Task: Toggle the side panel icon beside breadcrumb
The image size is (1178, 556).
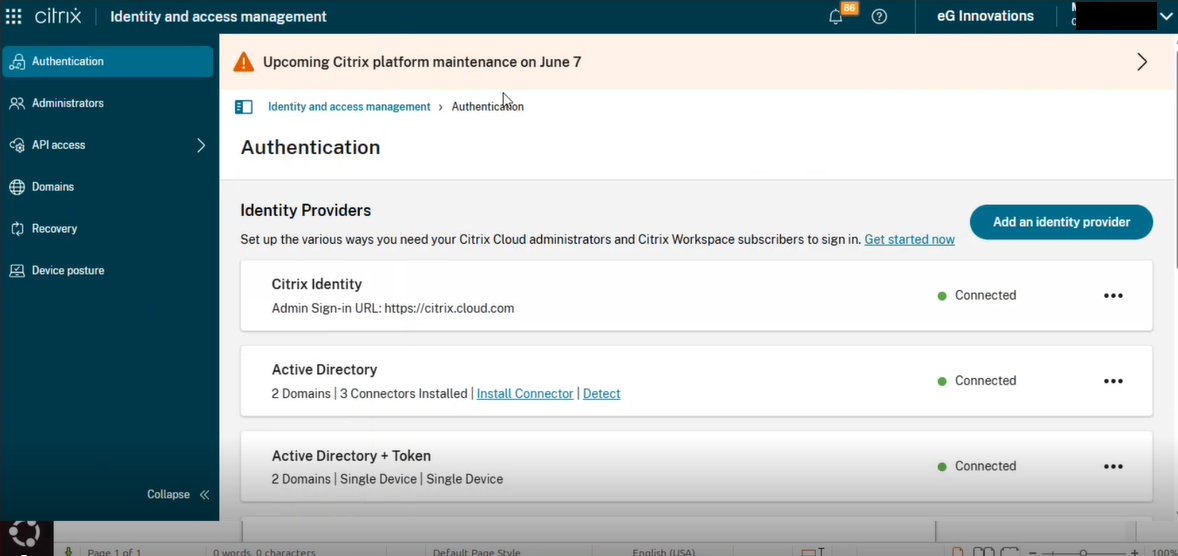Action: pos(243,107)
